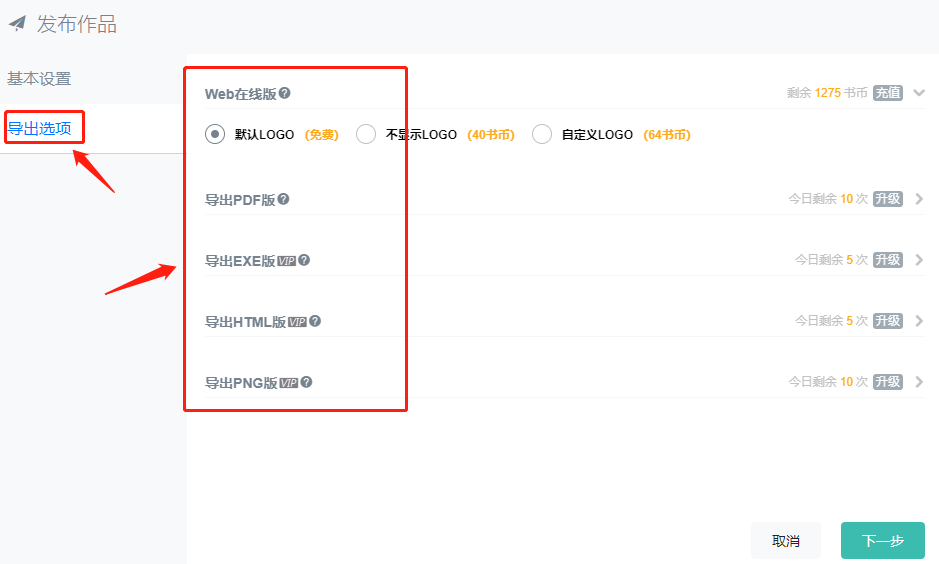Collapse the Web在线版 section chevron
This screenshot has height=564, width=939.
919,93
